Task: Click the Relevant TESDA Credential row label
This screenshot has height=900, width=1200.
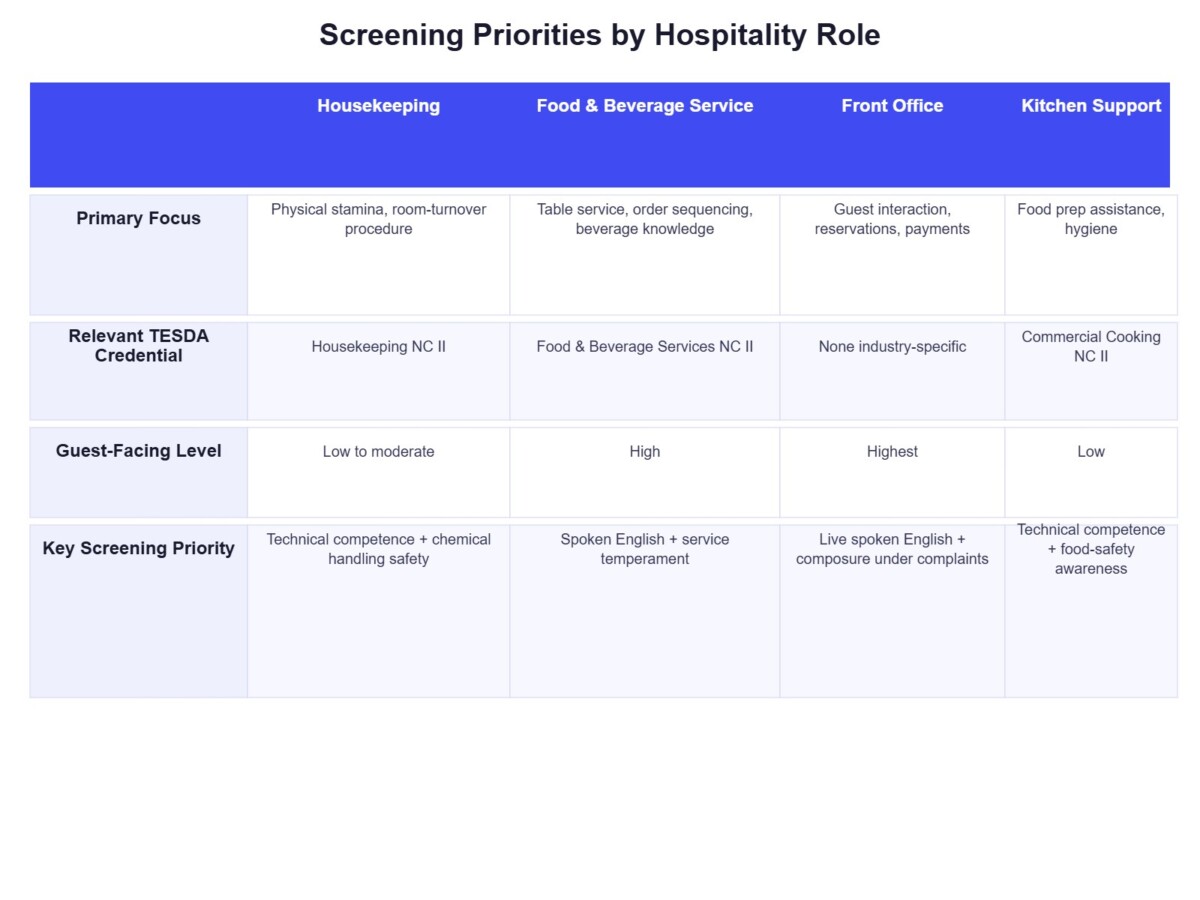Action: pyautogui.click(x=139, y=371)
